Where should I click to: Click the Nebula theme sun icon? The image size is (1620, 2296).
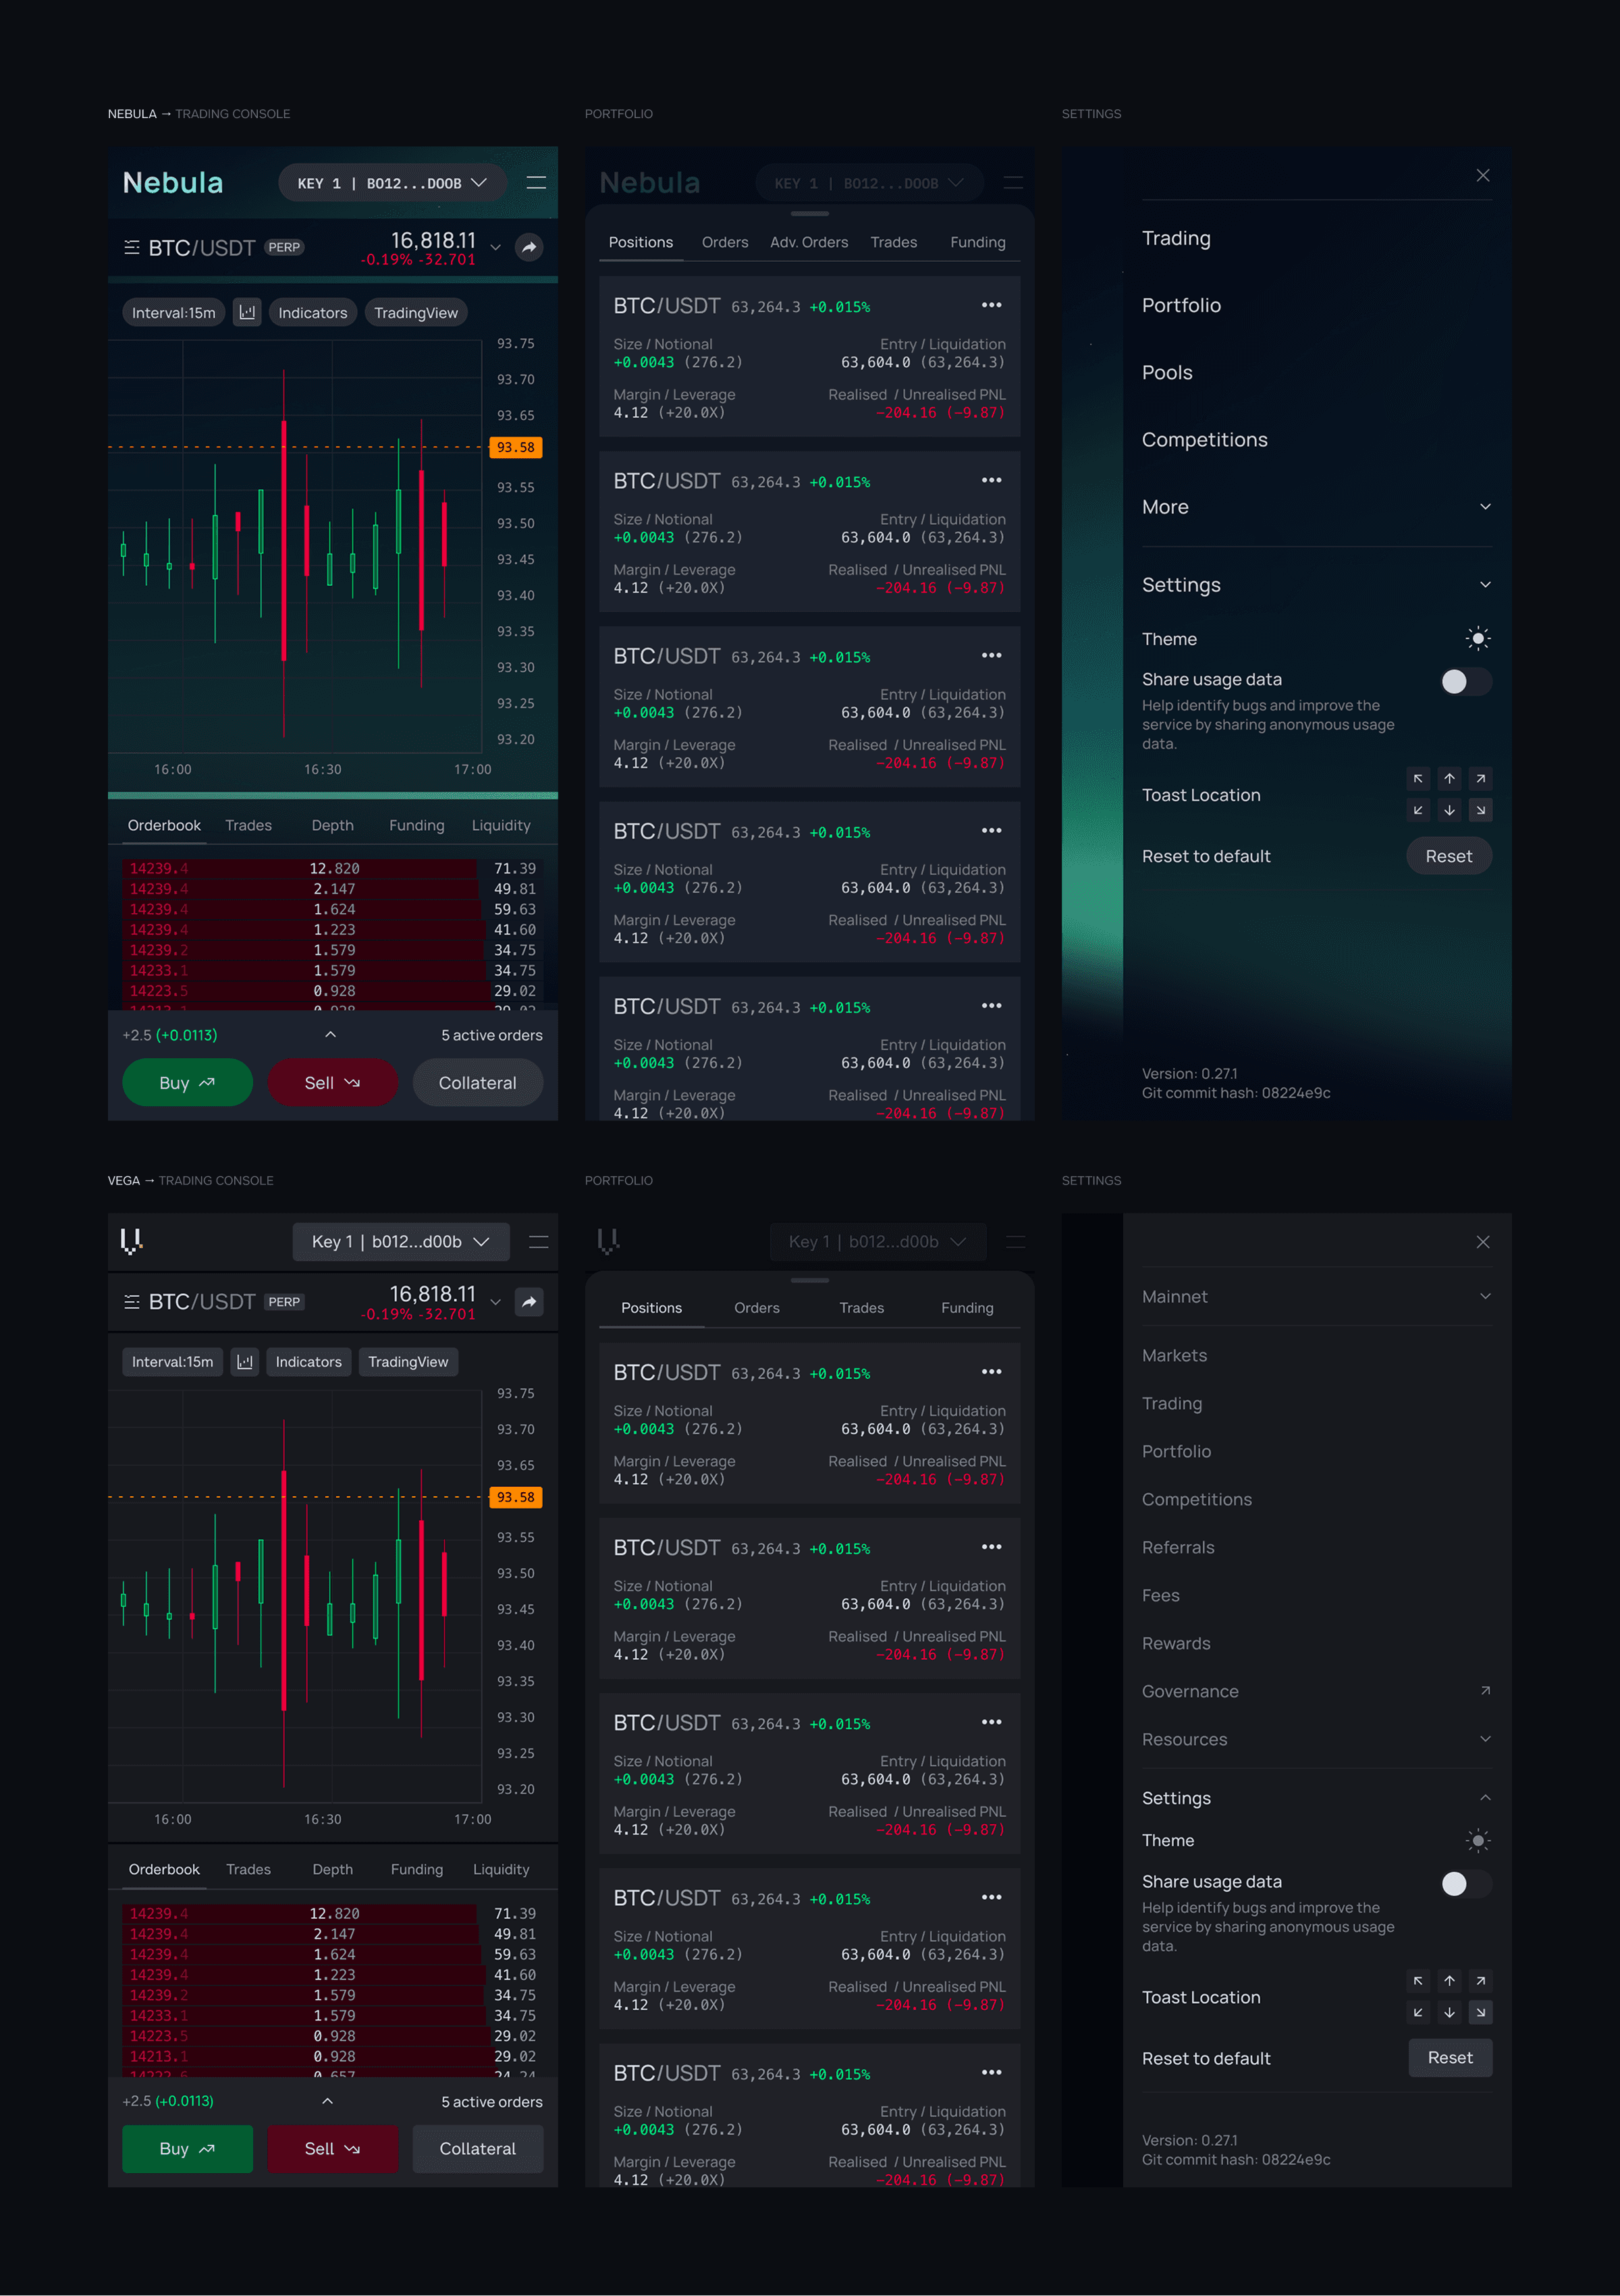[x=1477, y=638]
